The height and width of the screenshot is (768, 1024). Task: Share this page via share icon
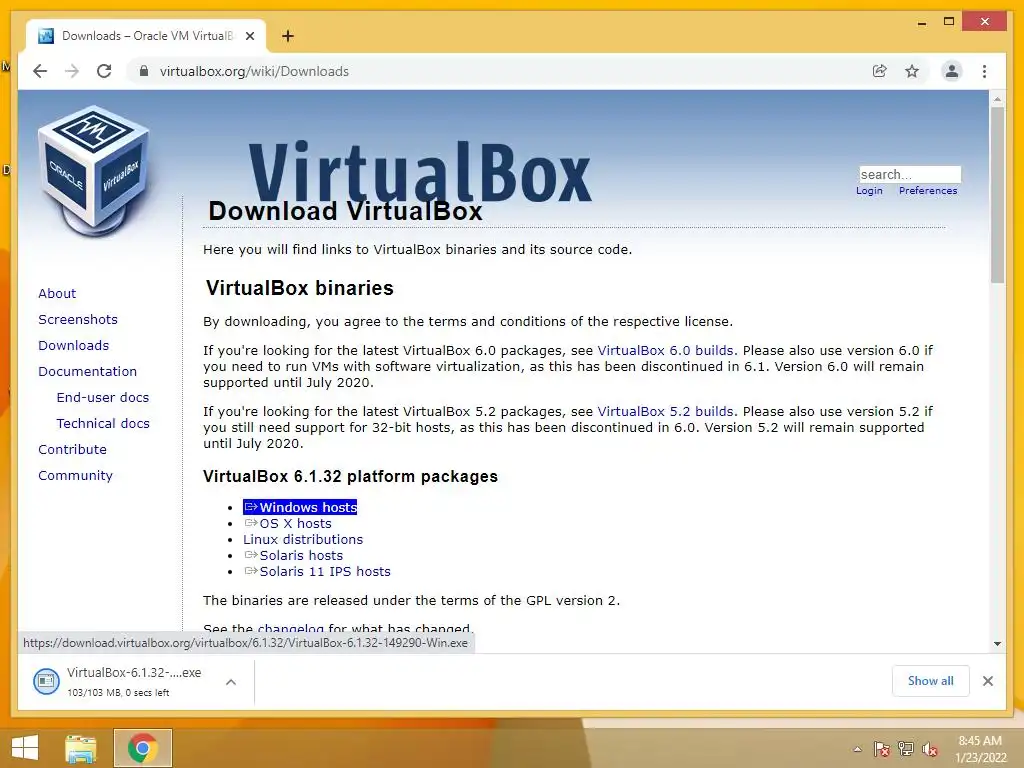[880, 71]
